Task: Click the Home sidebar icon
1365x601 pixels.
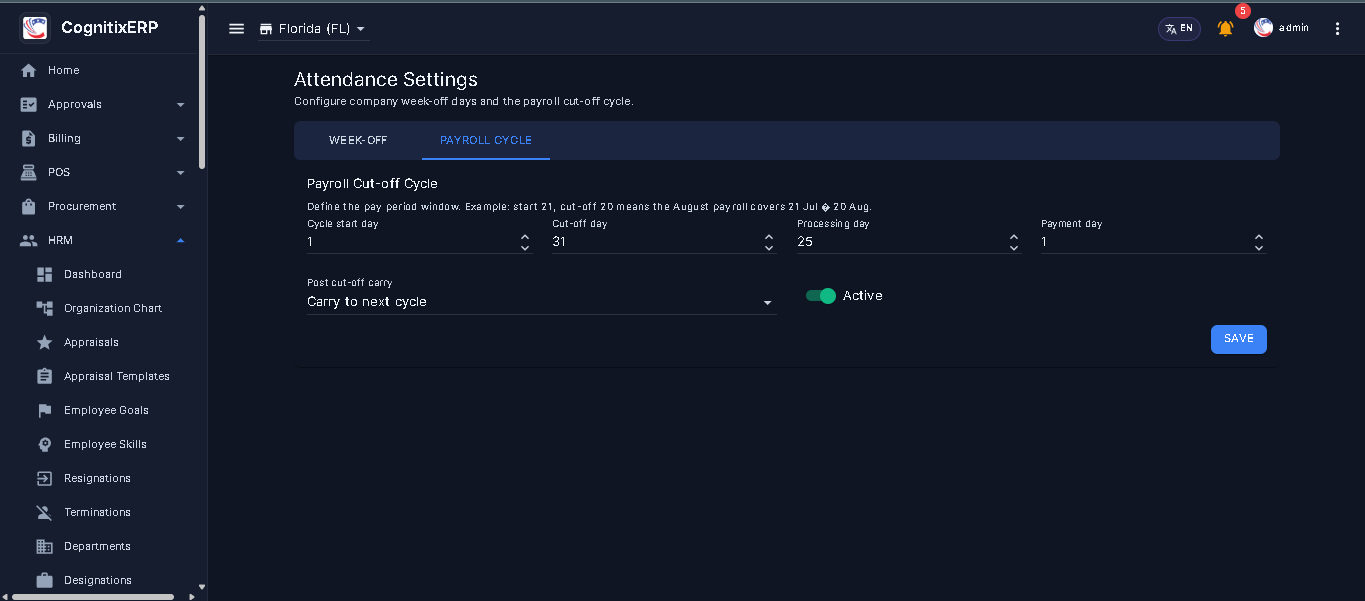Action: [x=29, y=70]
